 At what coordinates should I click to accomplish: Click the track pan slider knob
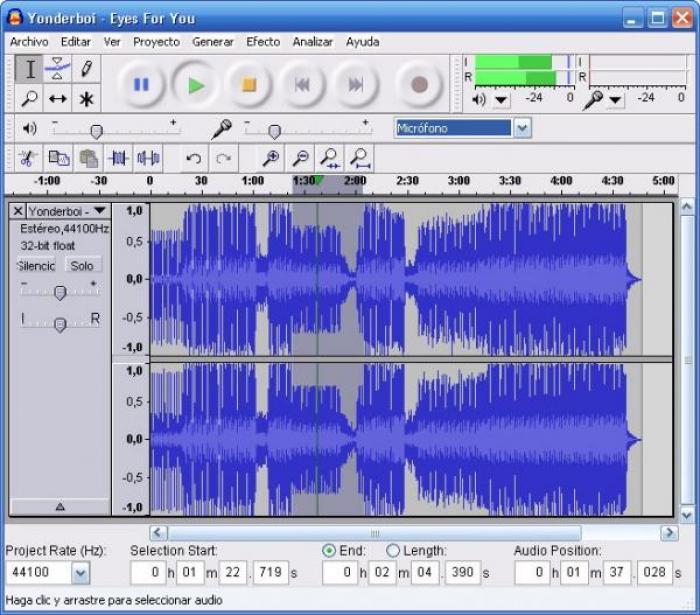click(x=60, y=324)
